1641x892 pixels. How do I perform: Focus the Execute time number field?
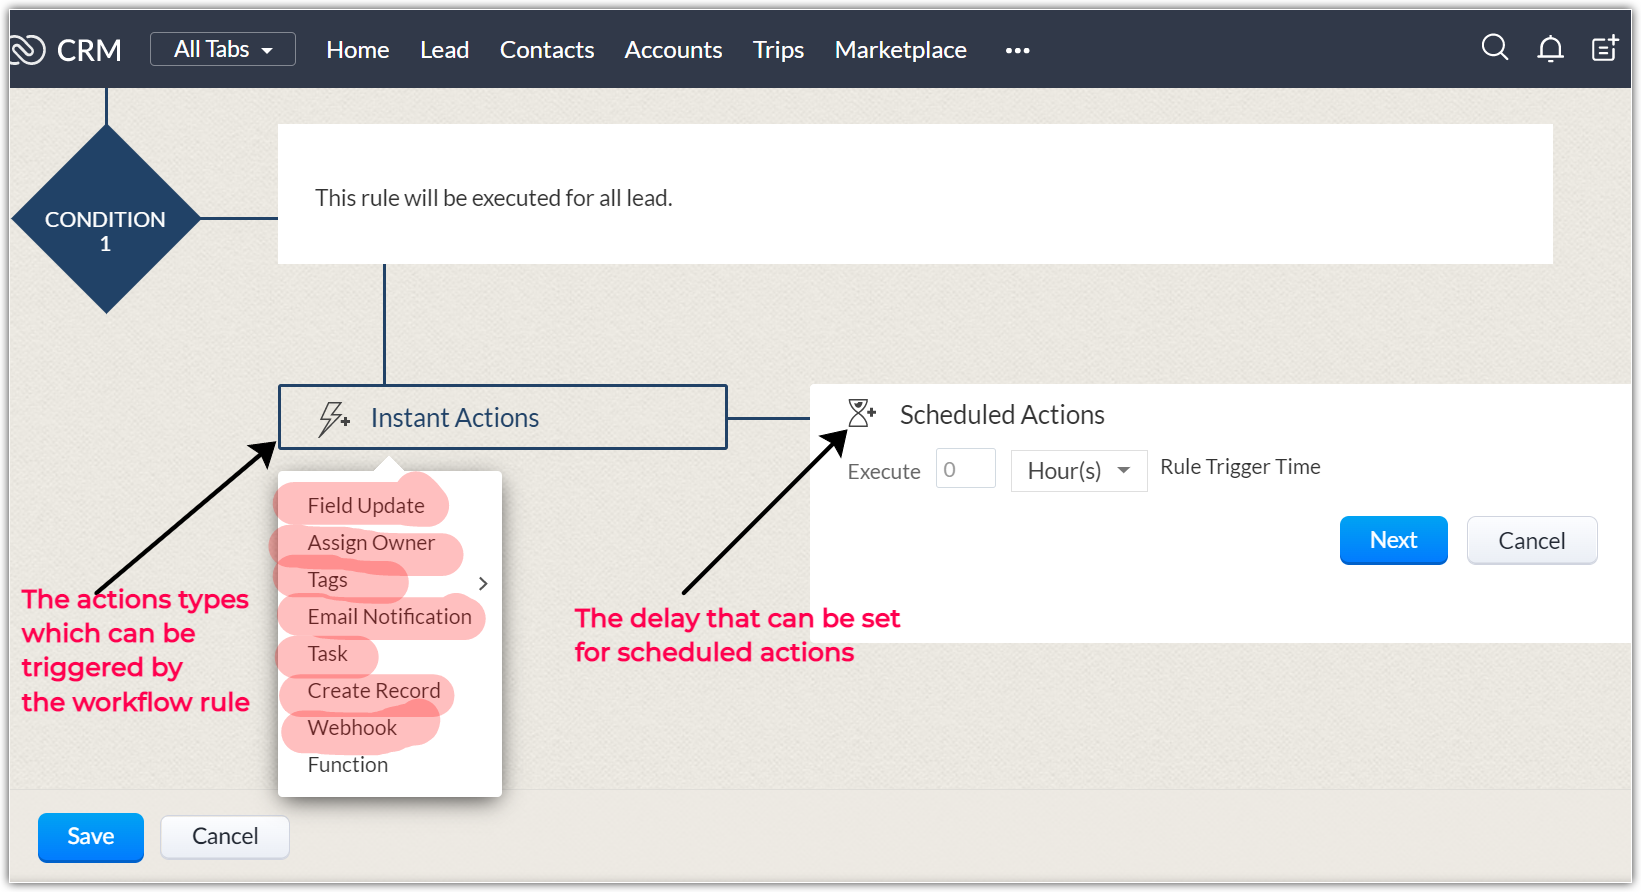point(965,469)
